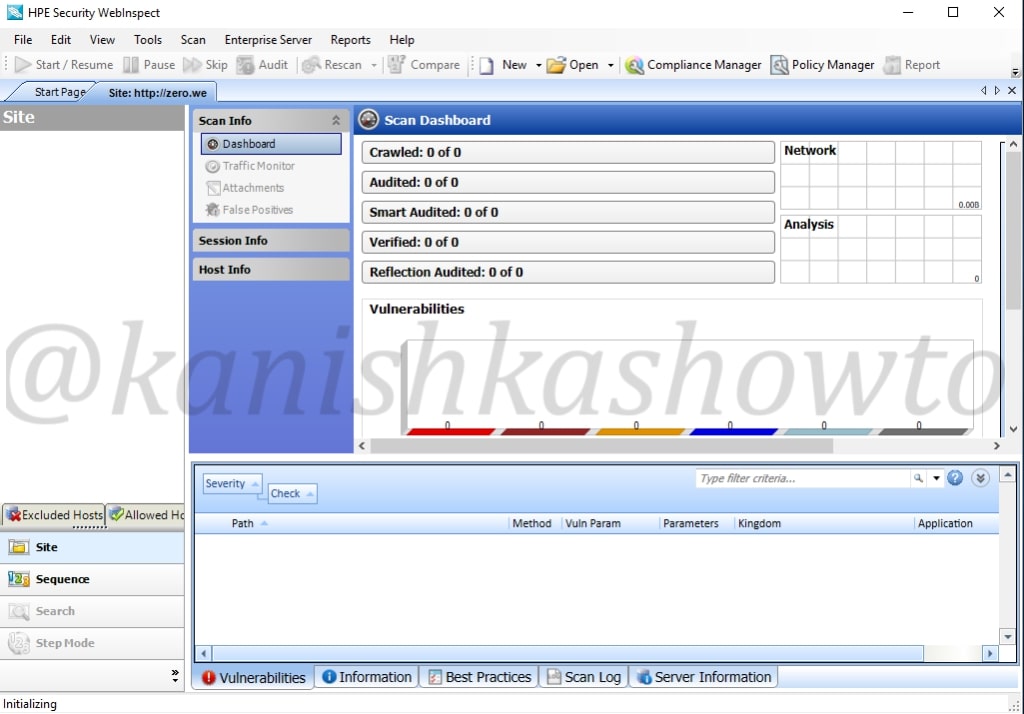The height and width of the screenshot is (714, 1024).
Task: Sort by the Path column header
Action: (x=351, y=523)
